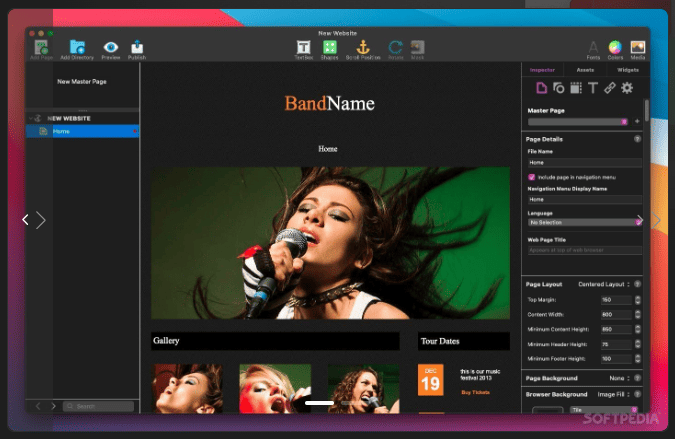Open the Colors picker
Screen dimensions: 675x439
[615, 47]
